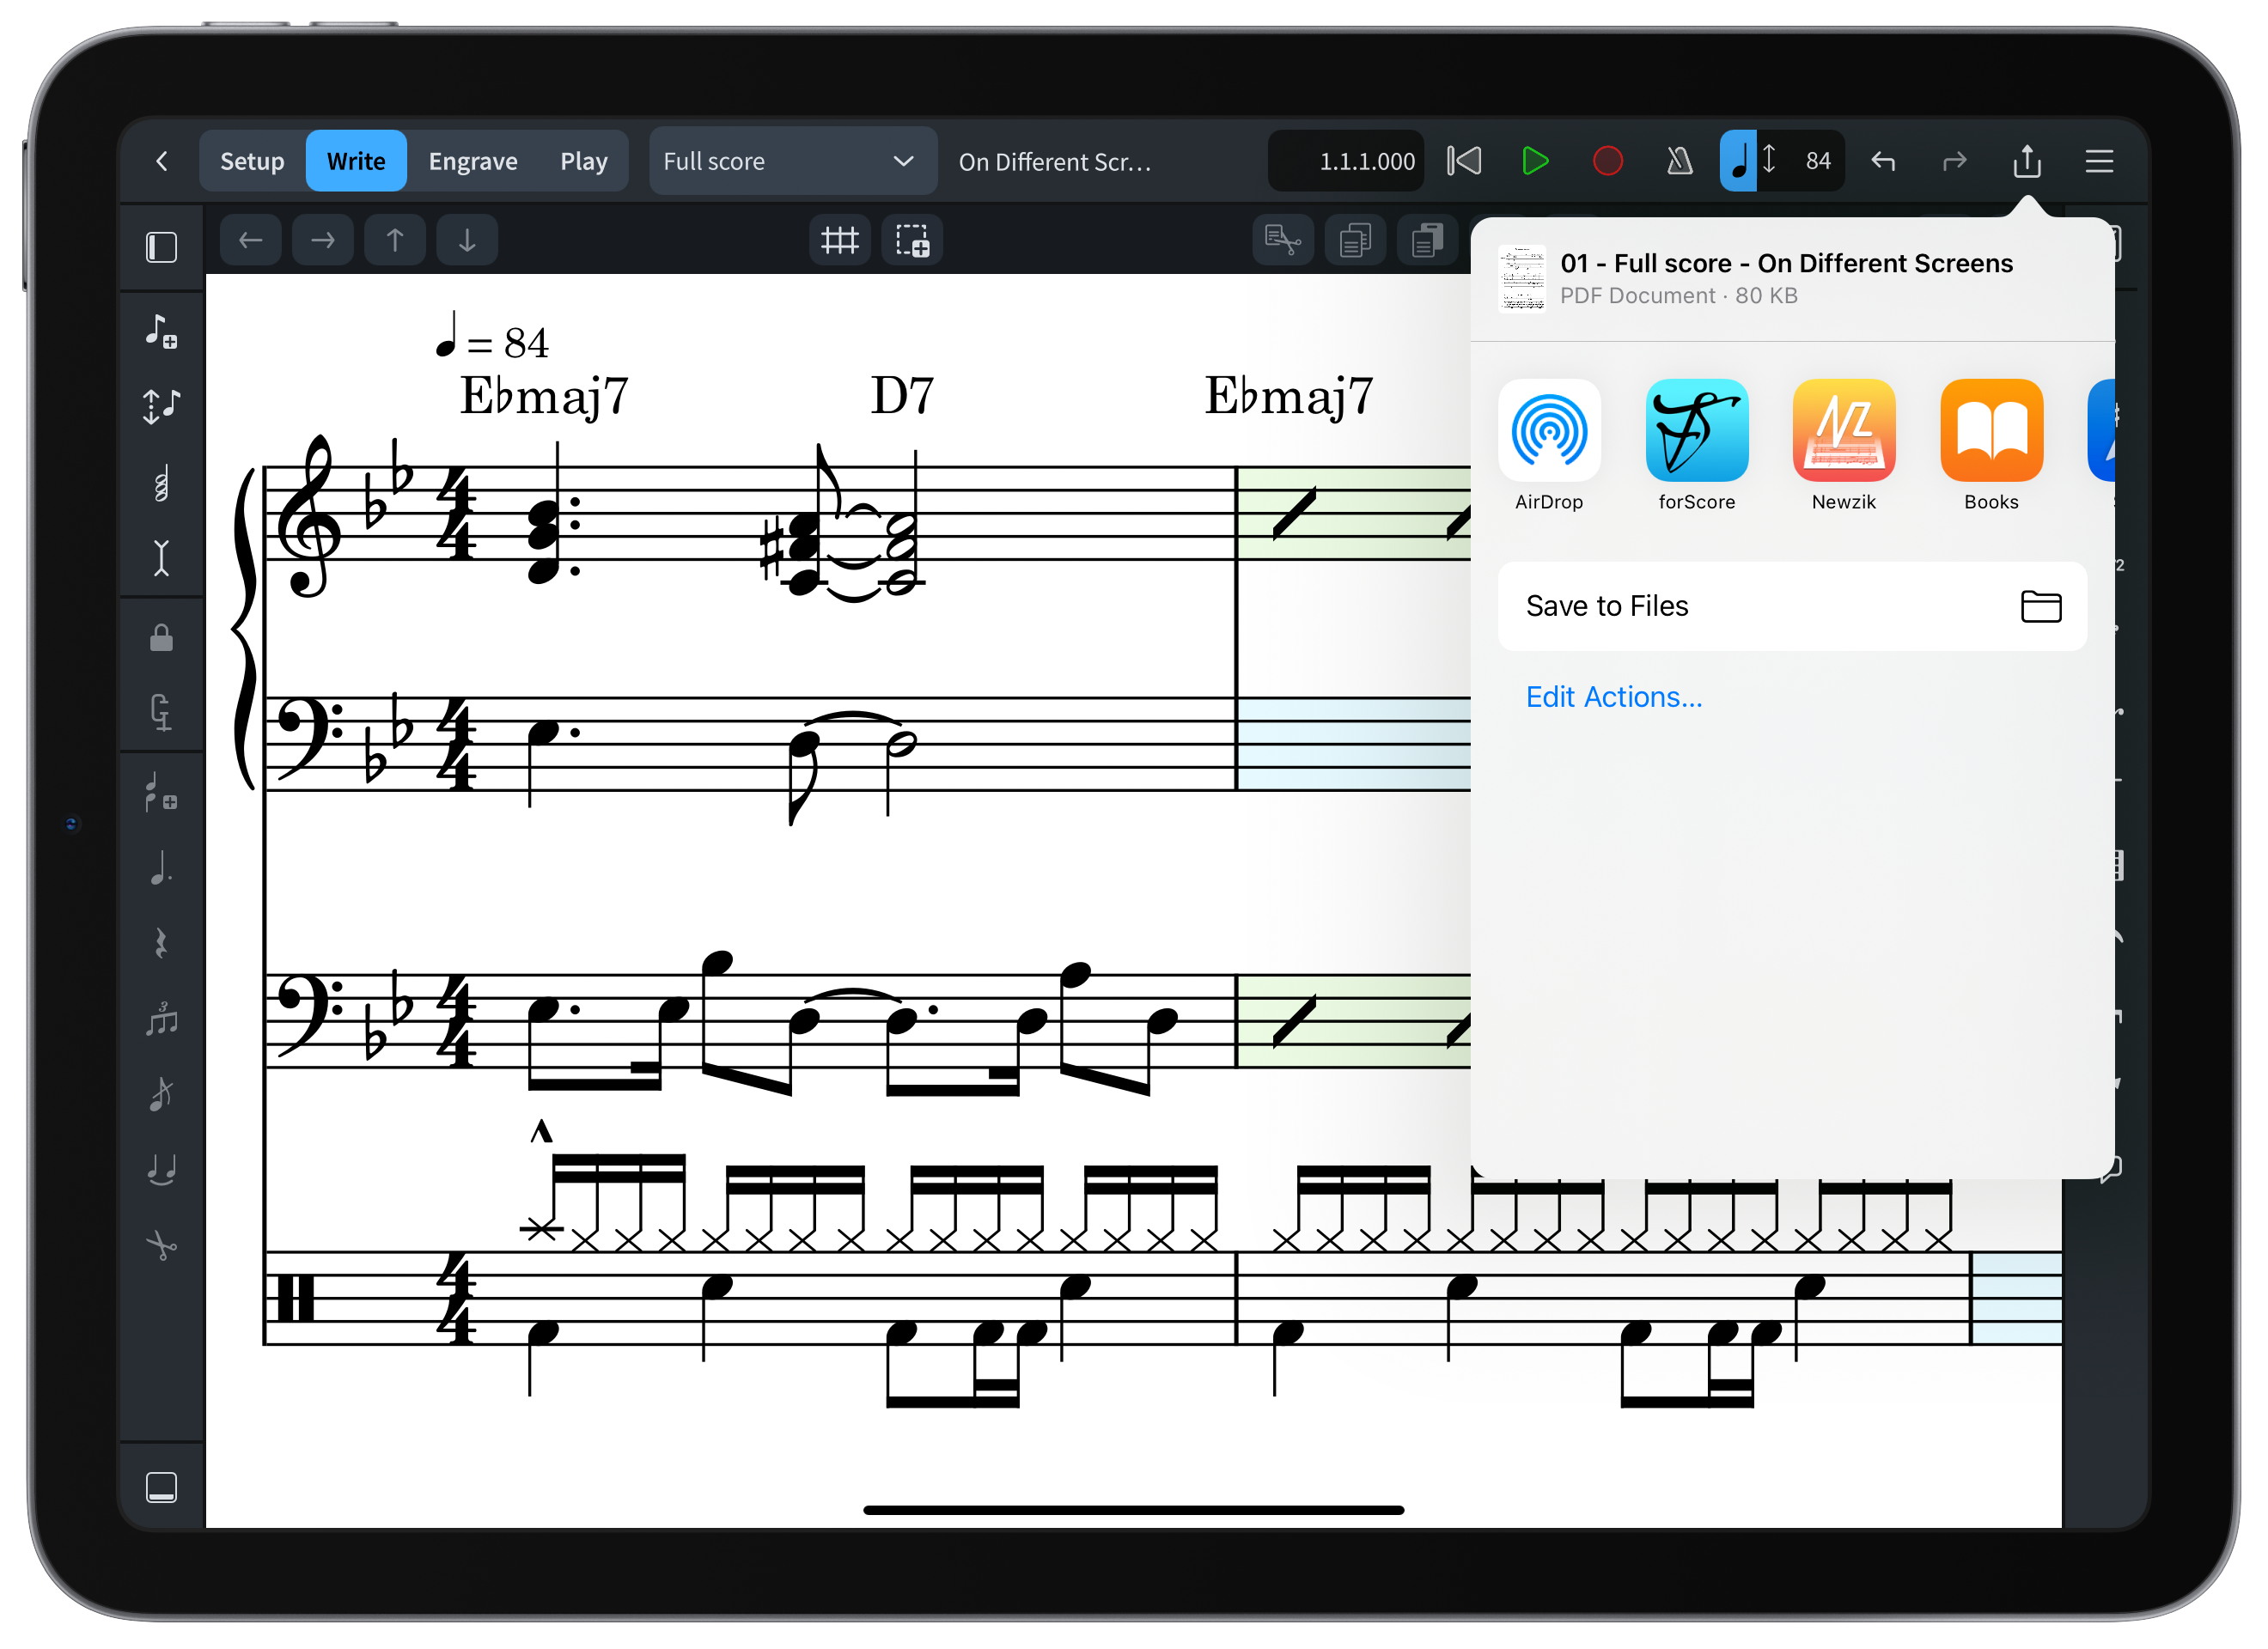
Task: Rewind to the start of the flow
Action: point(1464,161)
